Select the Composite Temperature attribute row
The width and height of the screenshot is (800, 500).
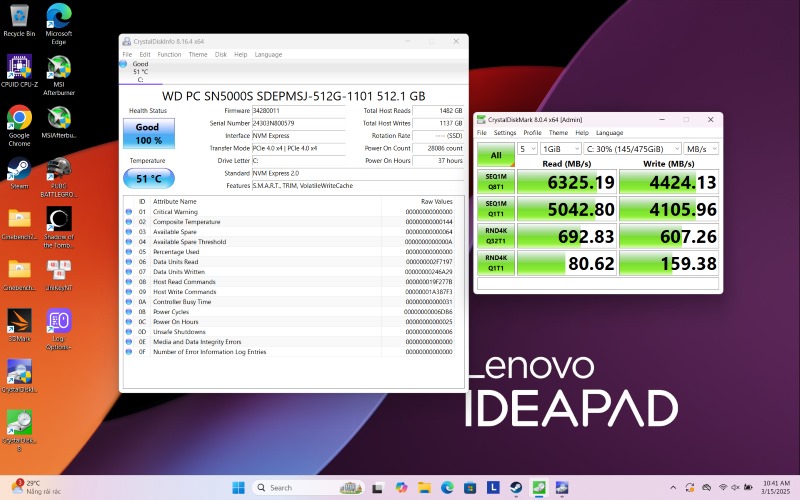289,222
